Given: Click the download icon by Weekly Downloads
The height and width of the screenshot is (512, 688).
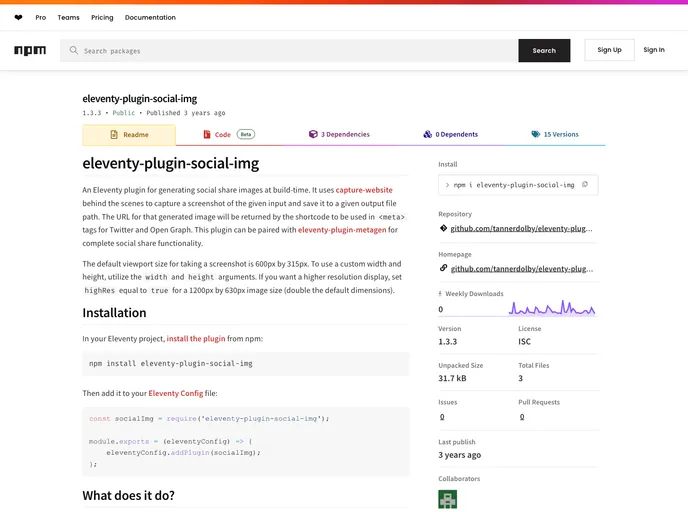Looking at the screenshot, I should click(440, 294).
